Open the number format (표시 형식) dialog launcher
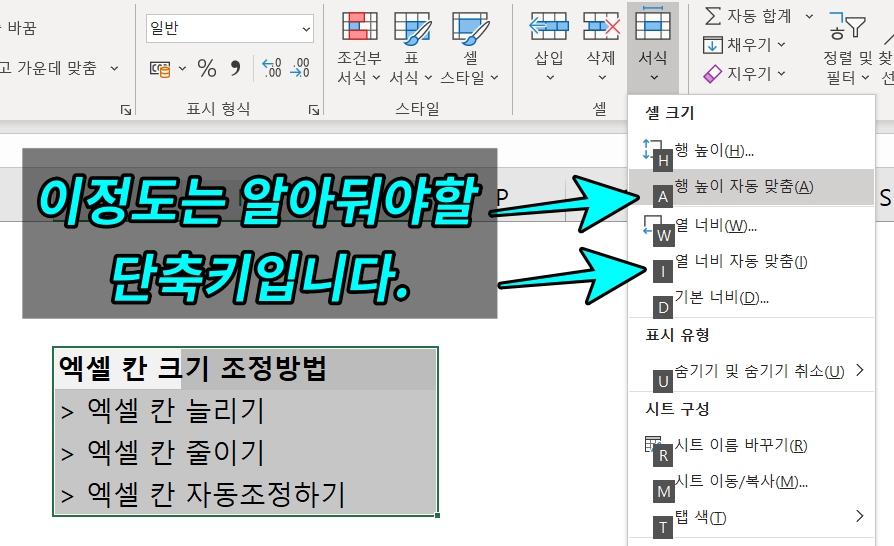This screenshot has height=546, width=894. pyautogui.click(x=314, y=110)
